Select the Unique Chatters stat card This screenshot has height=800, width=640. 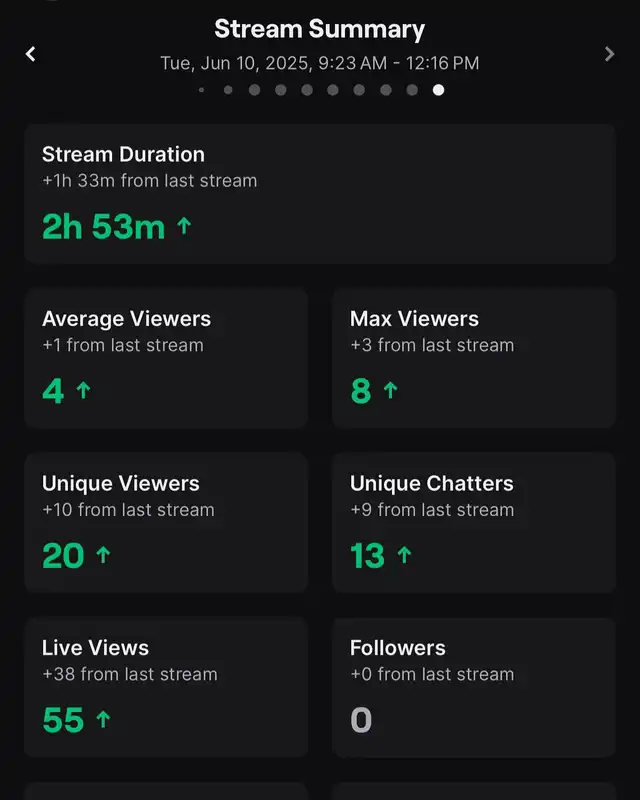tap(473, 522)
